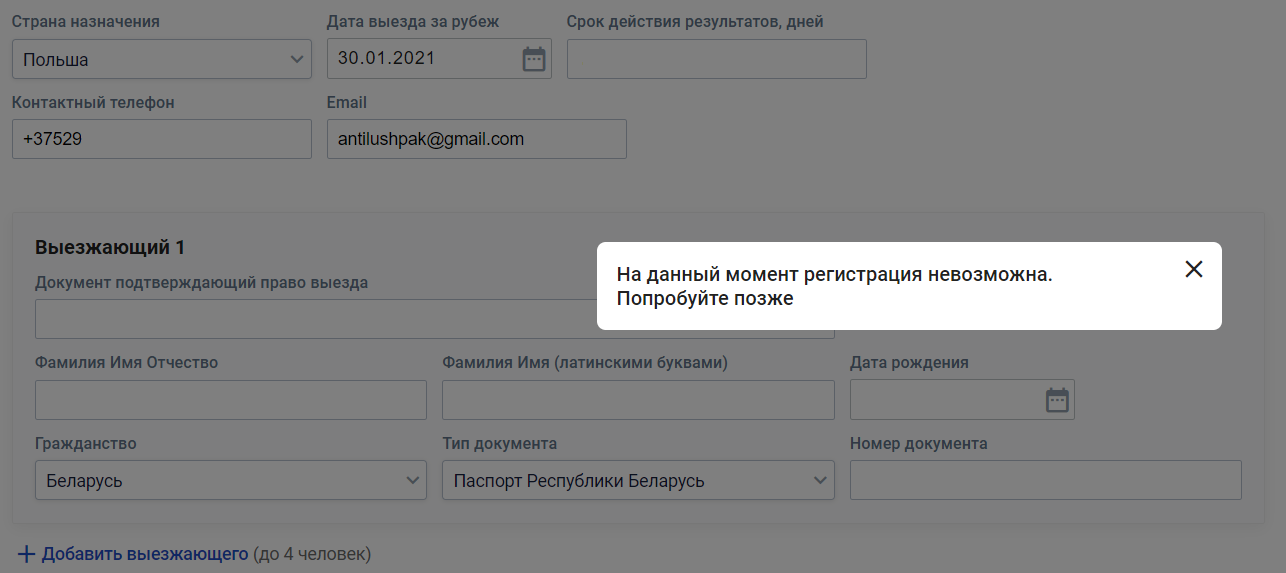Click the Попробуйте позже notification message
This screenshot has height=573, width=1286.
705,298
